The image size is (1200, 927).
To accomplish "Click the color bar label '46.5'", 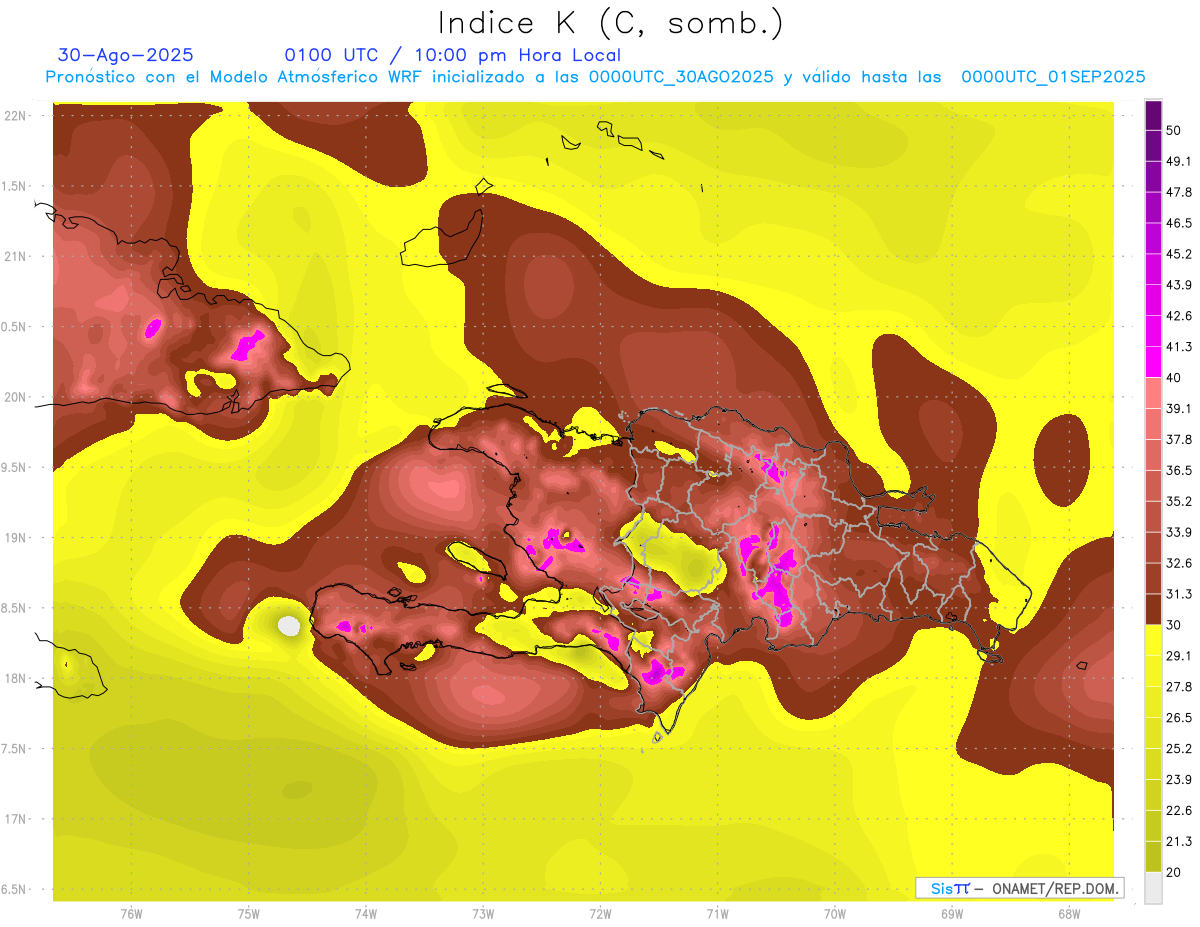I will (x=1178, y=223).
